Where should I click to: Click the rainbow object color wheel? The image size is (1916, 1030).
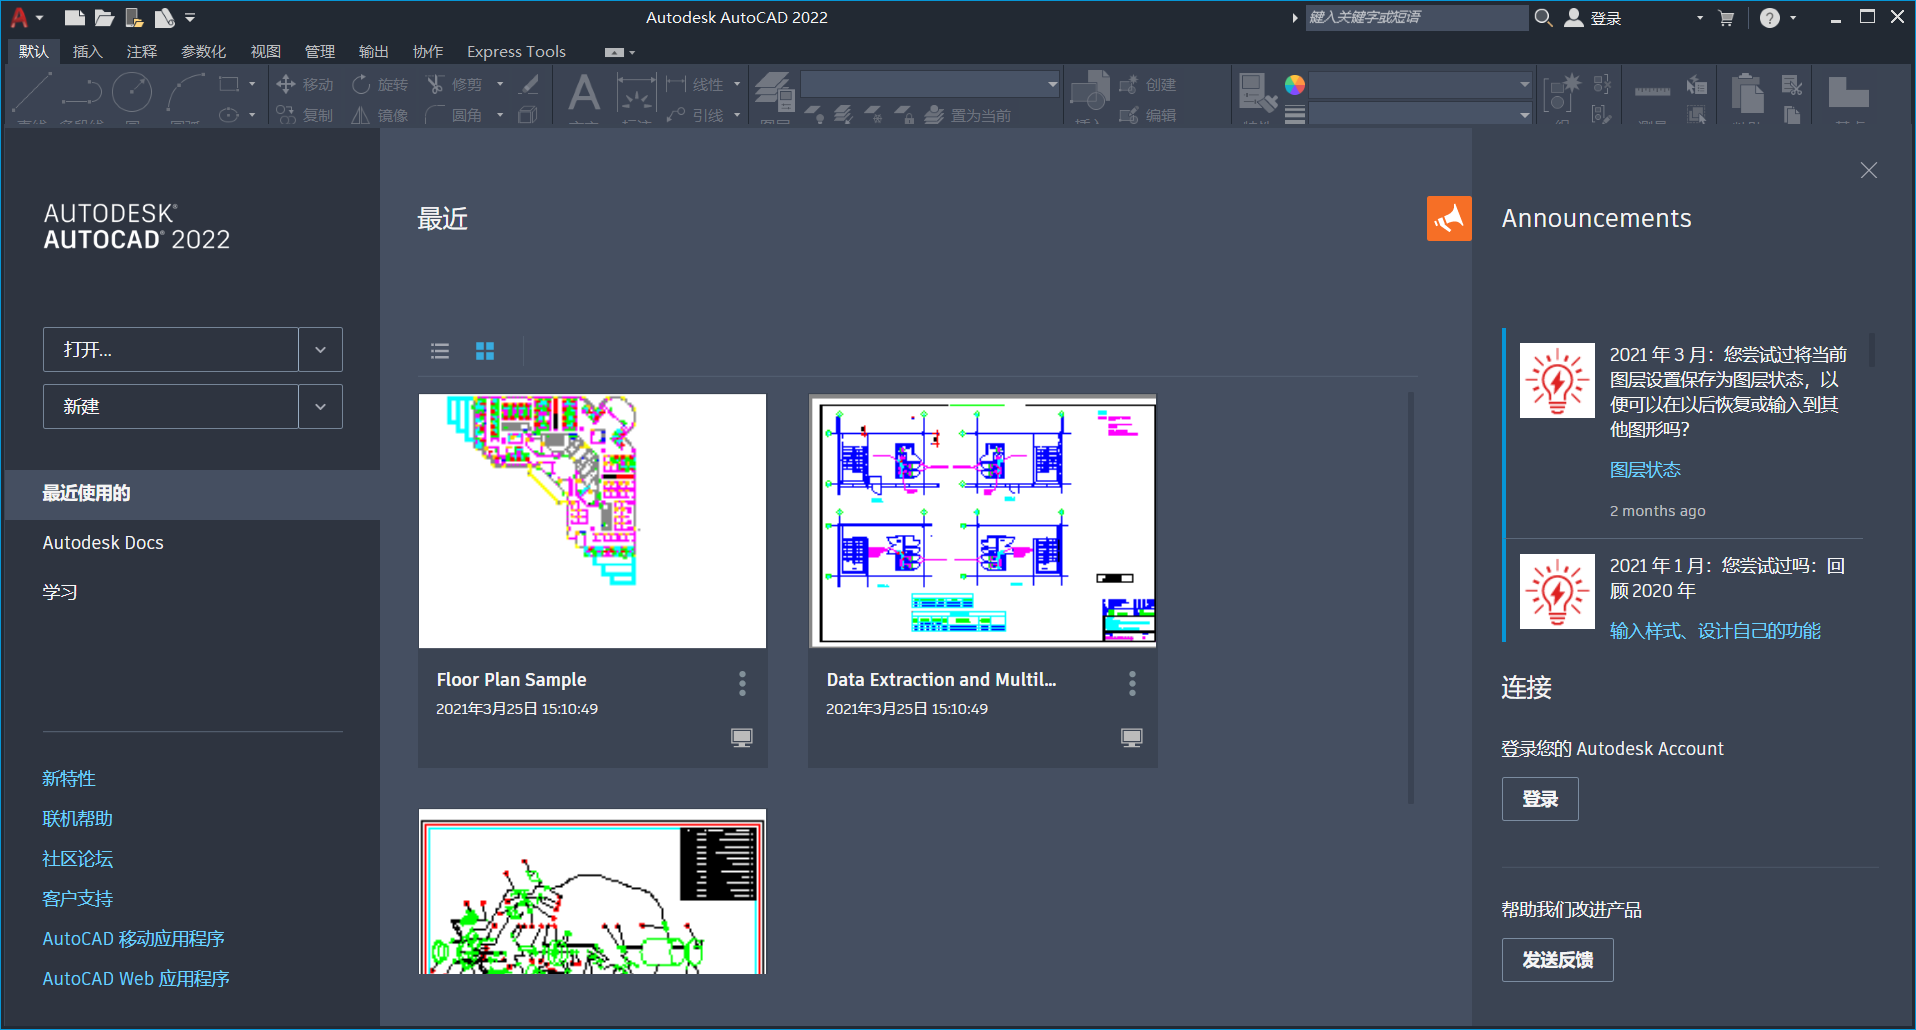click(x=1295, y=85)
